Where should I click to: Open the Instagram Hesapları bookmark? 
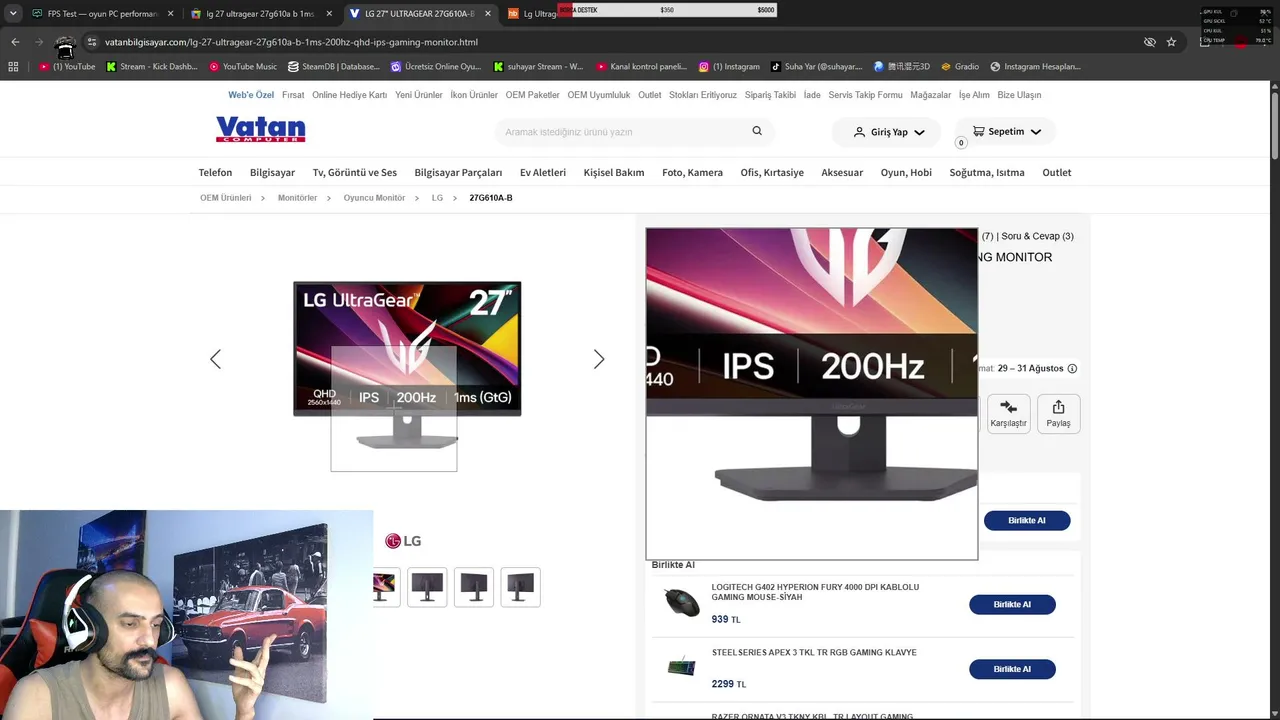(1036, 67)
